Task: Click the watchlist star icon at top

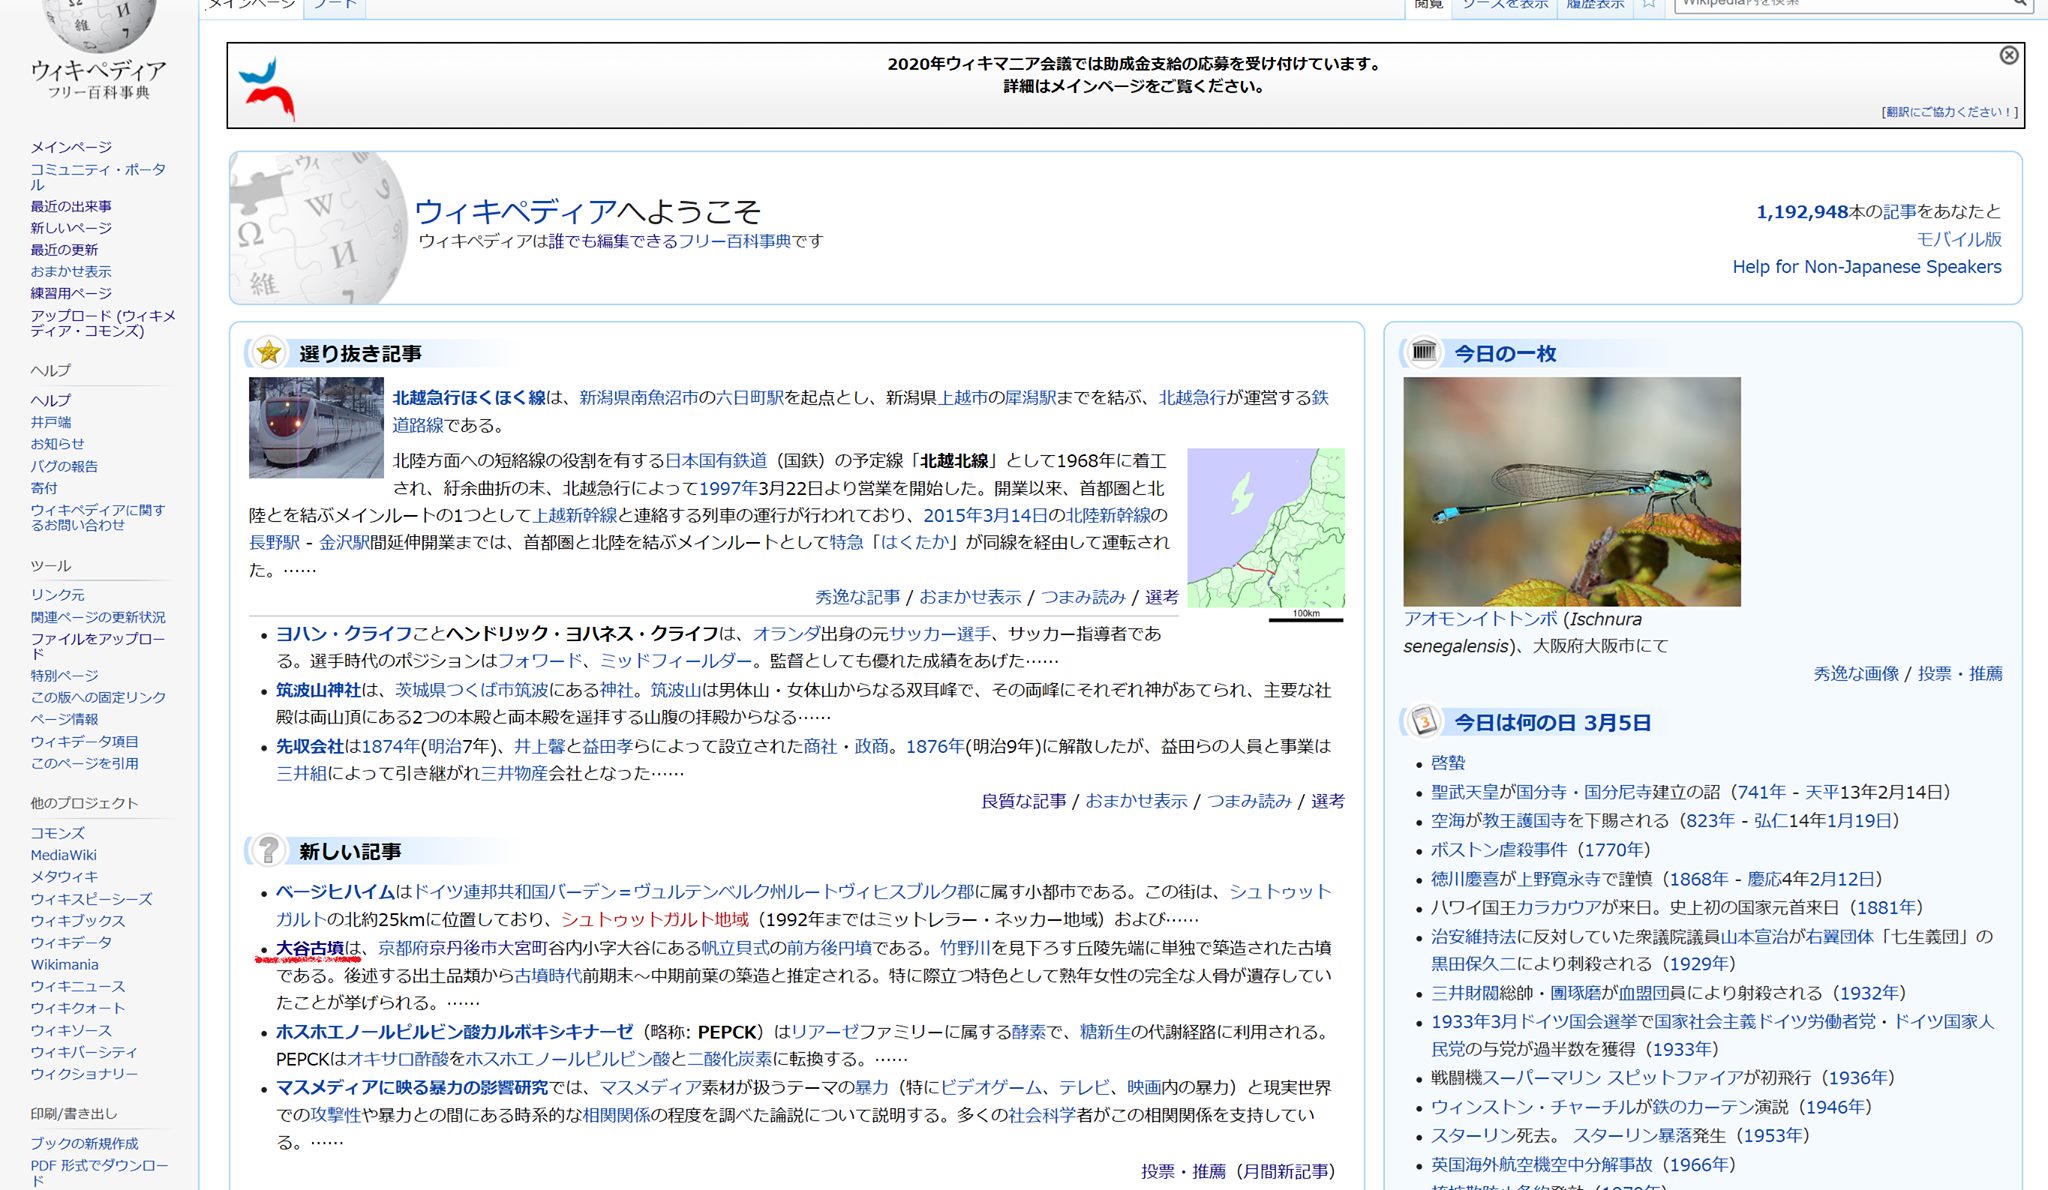Action: pos(1648,5)
